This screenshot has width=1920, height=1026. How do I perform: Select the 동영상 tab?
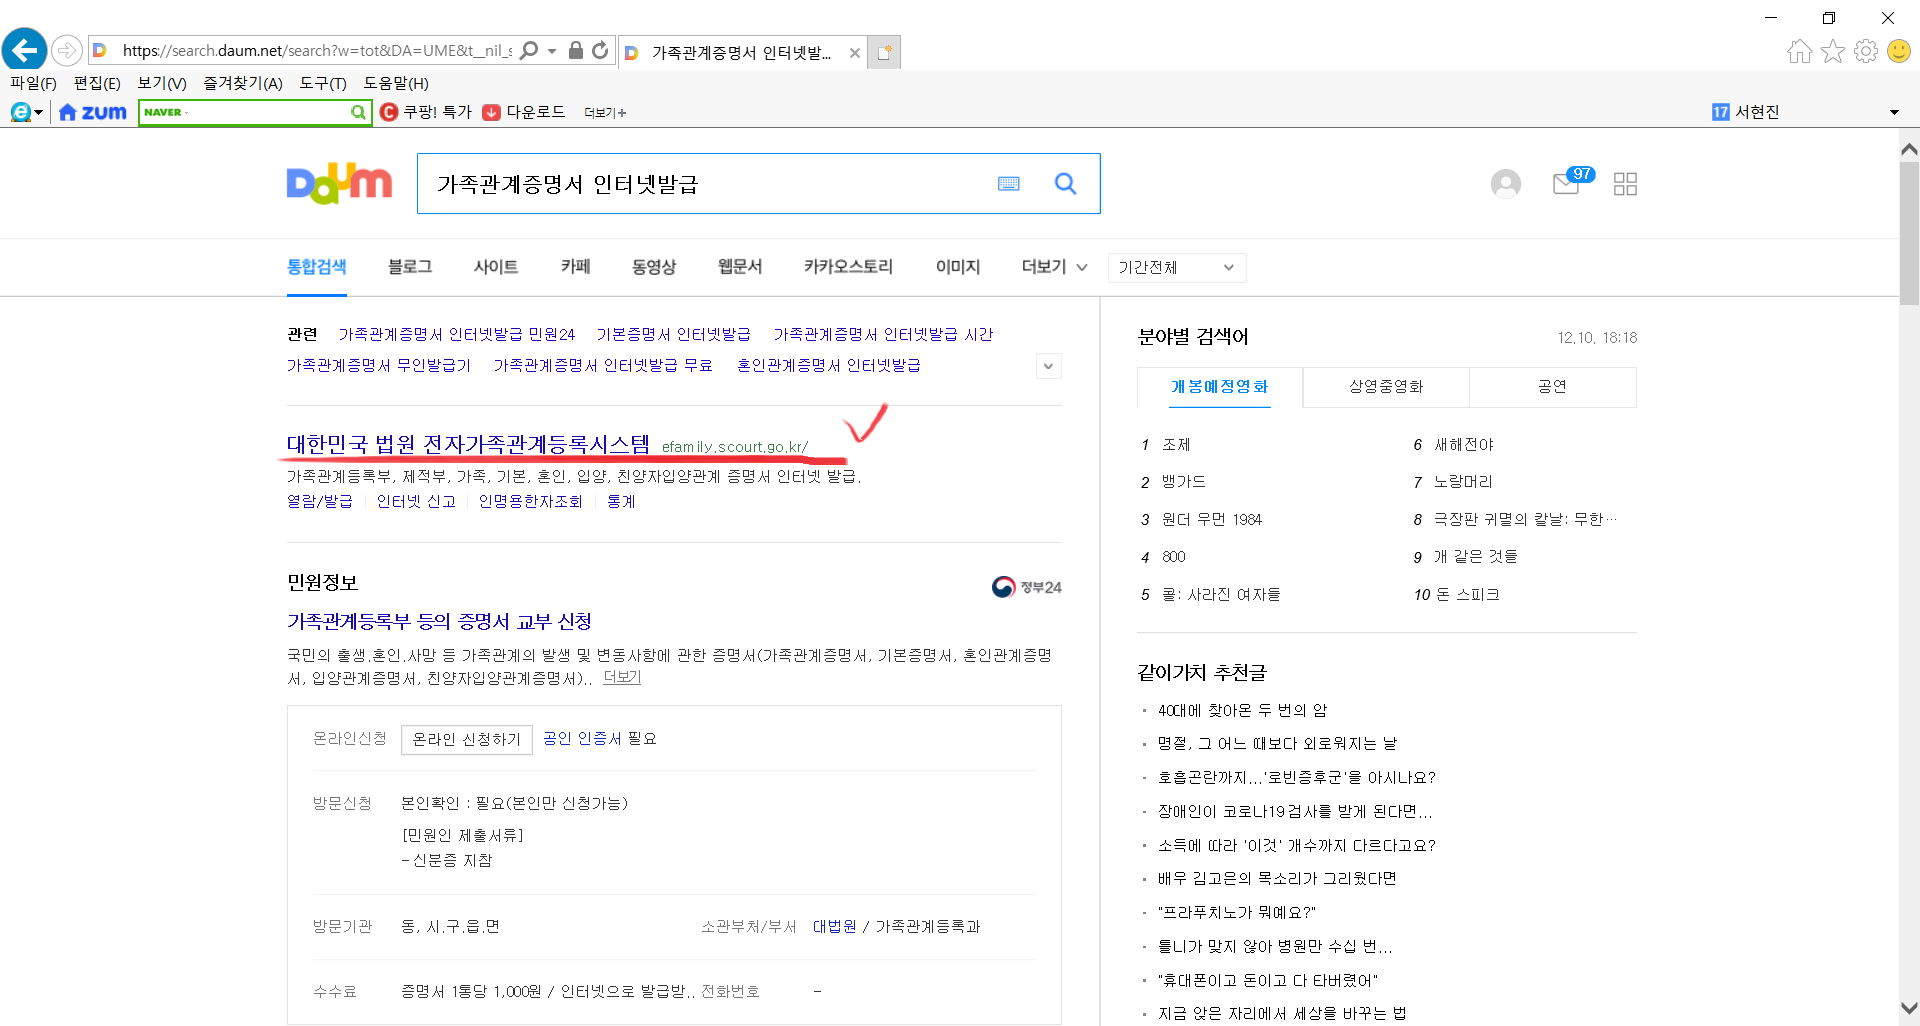pos(654,267)
